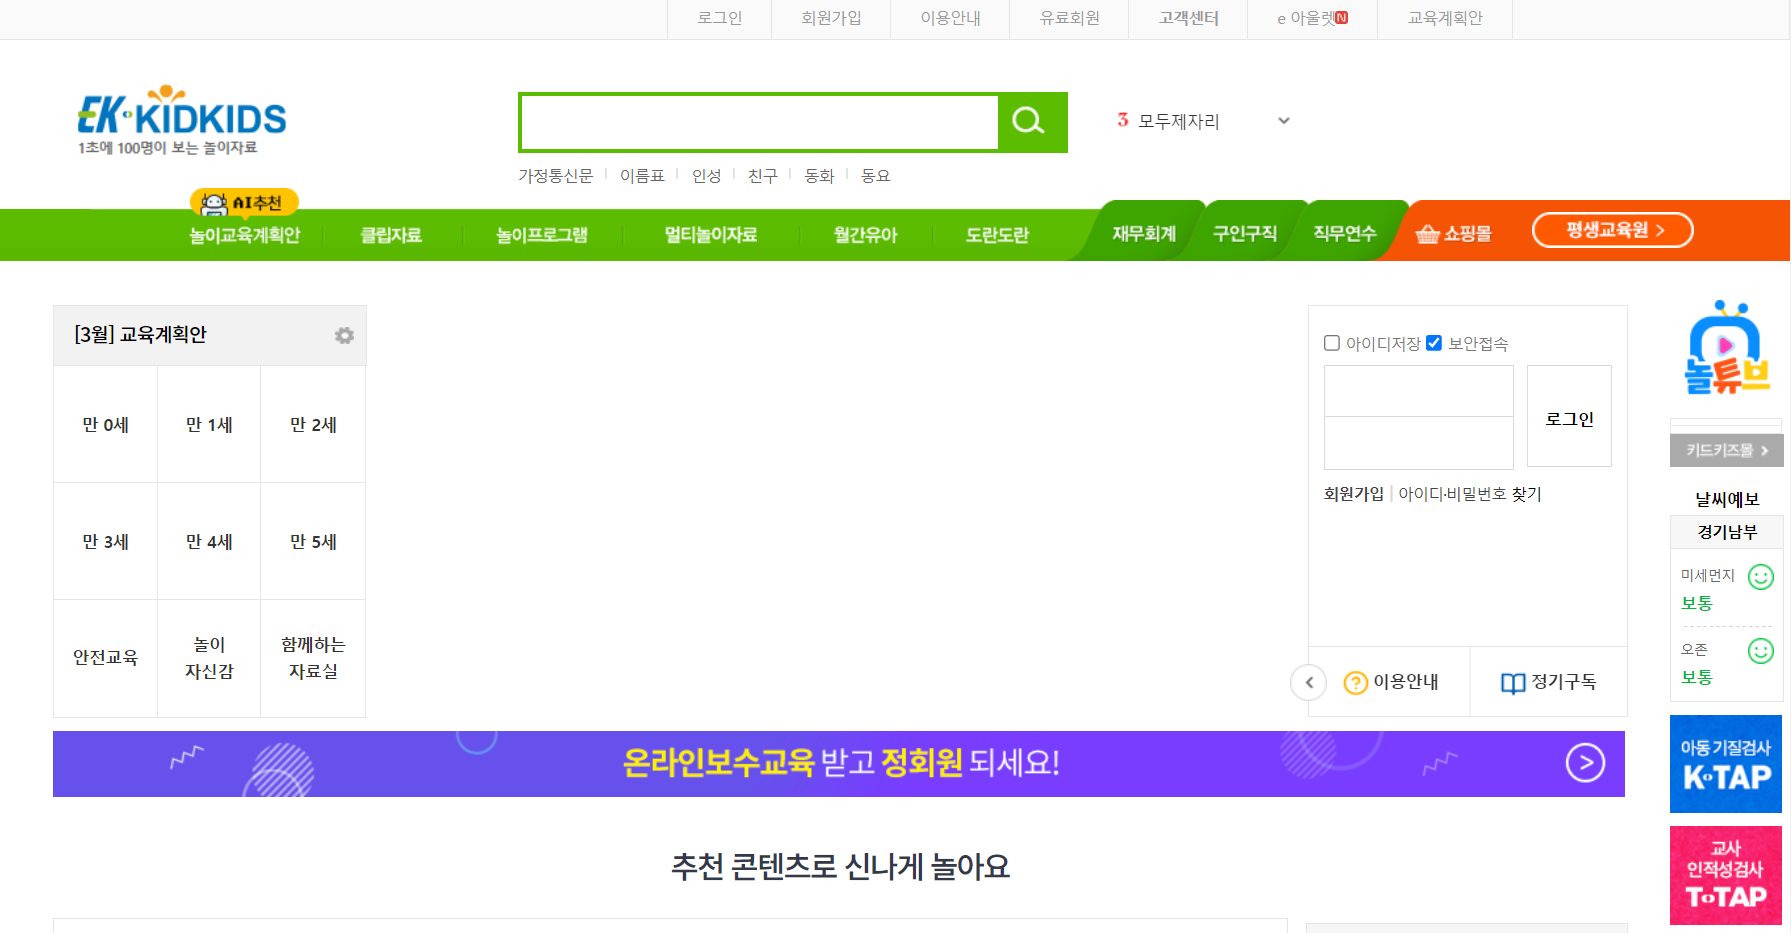The height and width of the screenshot is (933, 1791).
Task: Click inside the main search input field
Action: 757,121
